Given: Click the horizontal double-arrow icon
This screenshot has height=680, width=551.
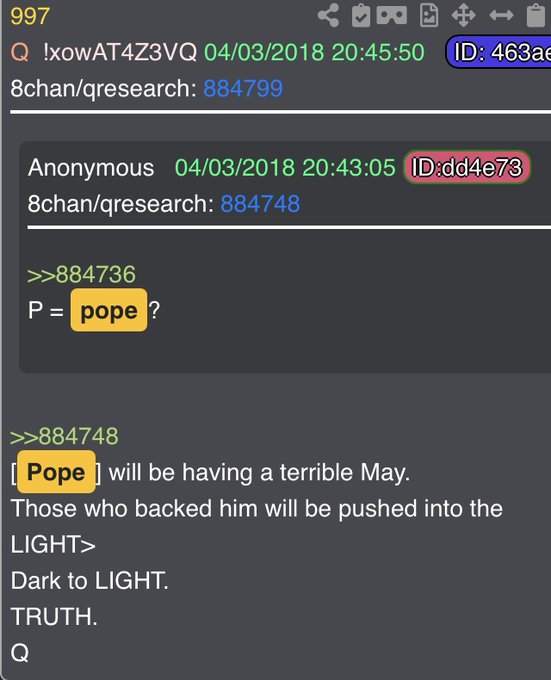Looking at the screenshot, I should [501, 16].
